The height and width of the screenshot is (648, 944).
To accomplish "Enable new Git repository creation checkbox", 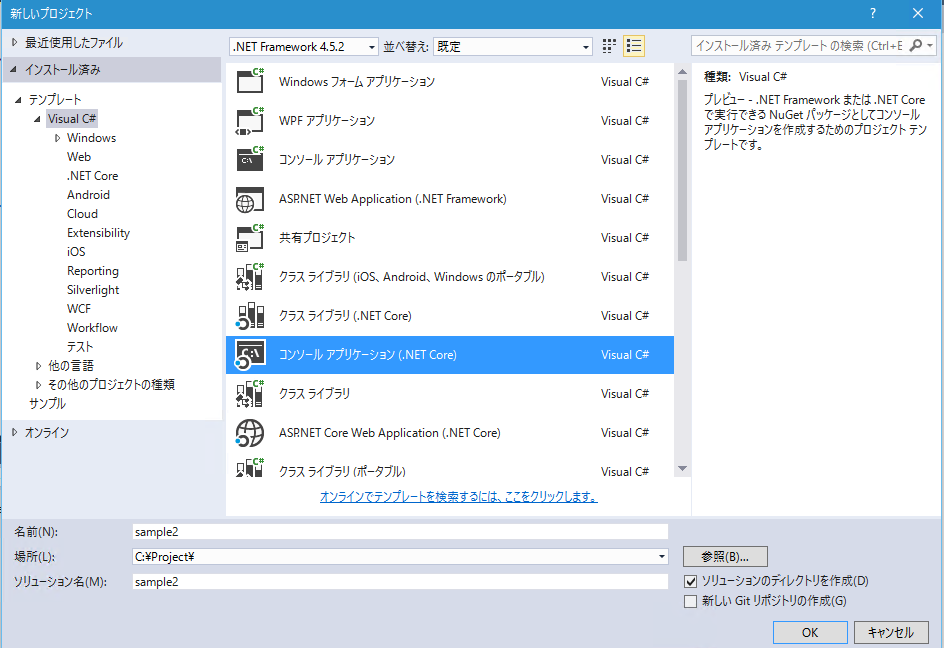I will pyautogui.click(x=691, y=601).
